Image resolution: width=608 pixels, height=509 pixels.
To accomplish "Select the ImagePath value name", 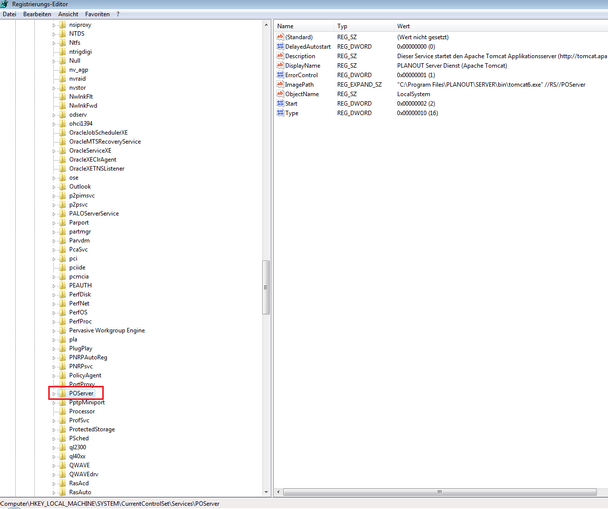I will coord(299,85).
